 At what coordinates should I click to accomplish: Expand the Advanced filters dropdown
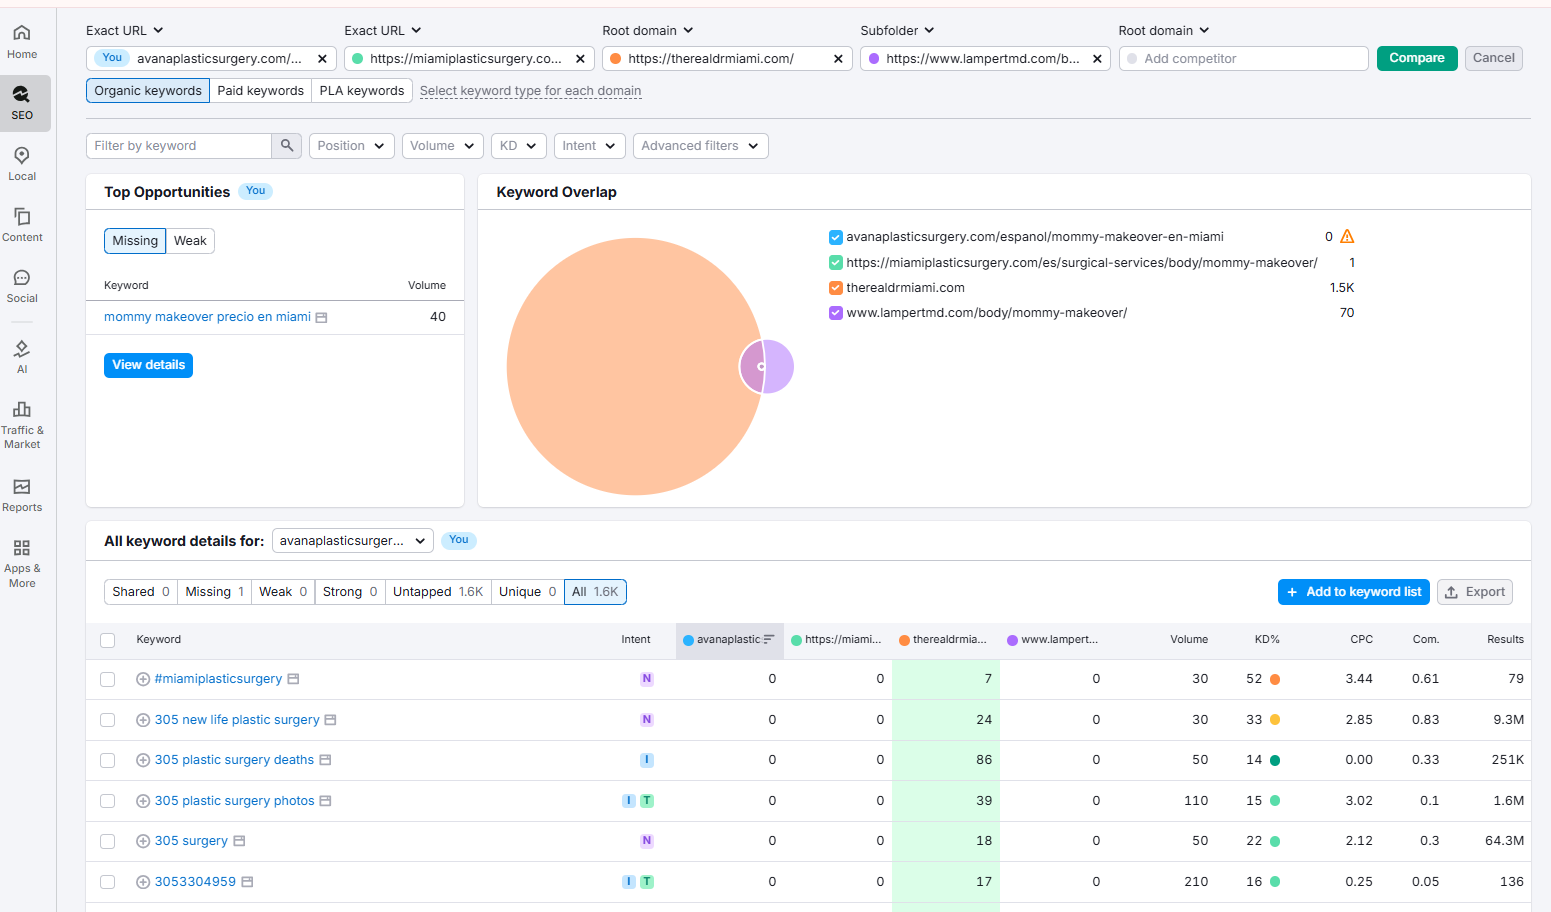[x=700, y=146]
